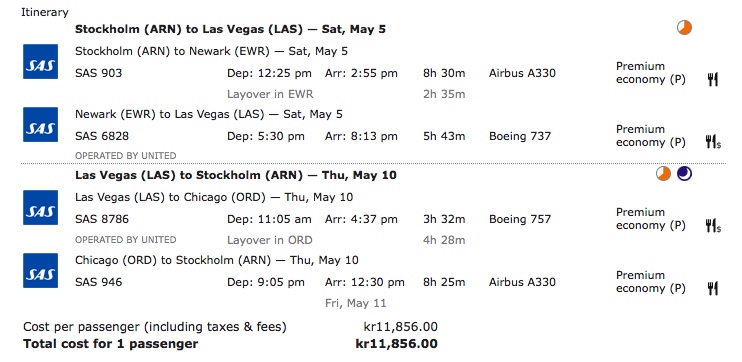742x362 pixels.
Task: Click meal icon for SAS 903 flight
Action: (x=713, y=79)
